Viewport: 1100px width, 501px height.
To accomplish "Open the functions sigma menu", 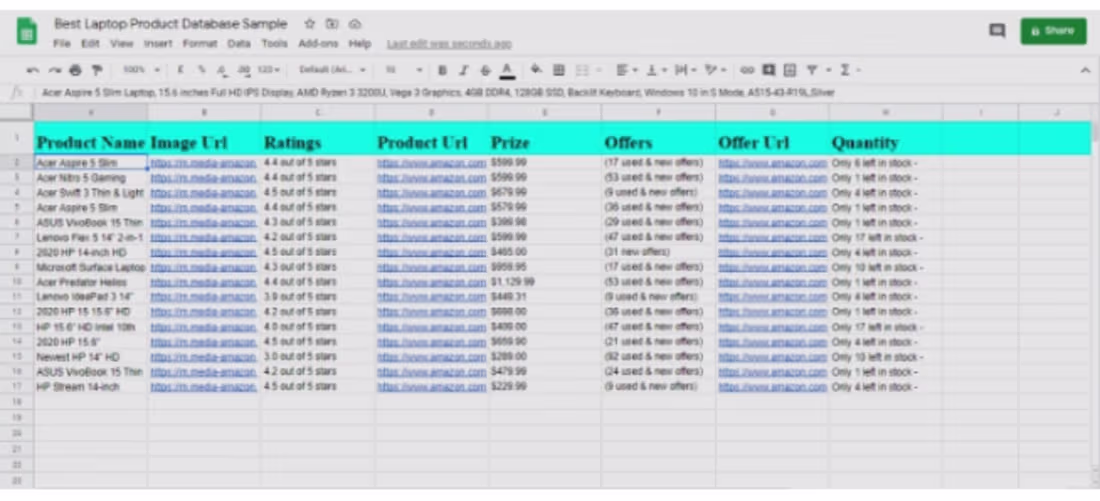I will 845,70.
